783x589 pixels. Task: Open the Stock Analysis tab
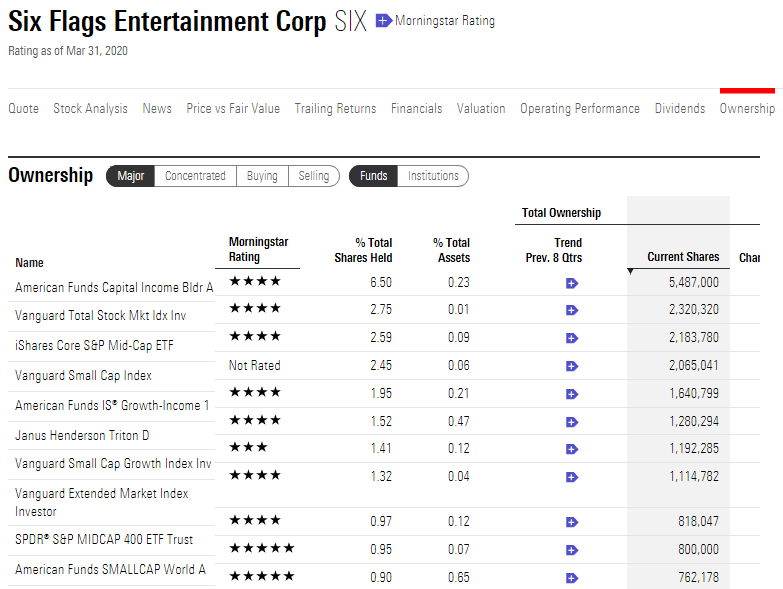pyautogui.click(x=90, y=108)
